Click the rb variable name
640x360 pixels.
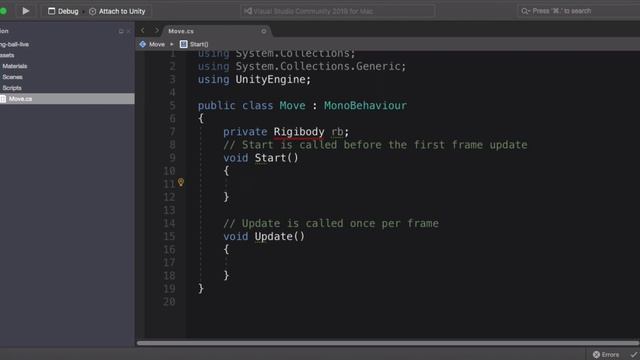(337, 132)
